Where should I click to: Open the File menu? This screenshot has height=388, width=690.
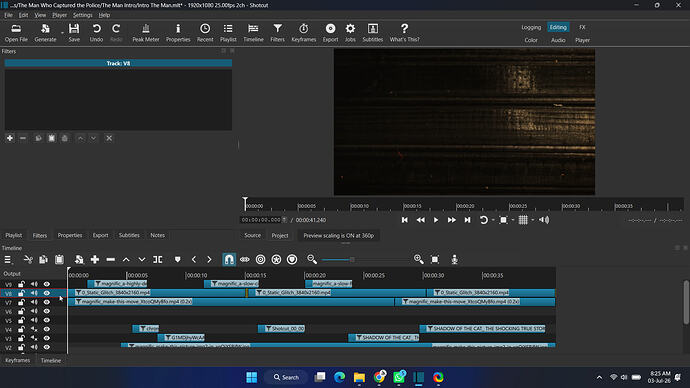8,15
